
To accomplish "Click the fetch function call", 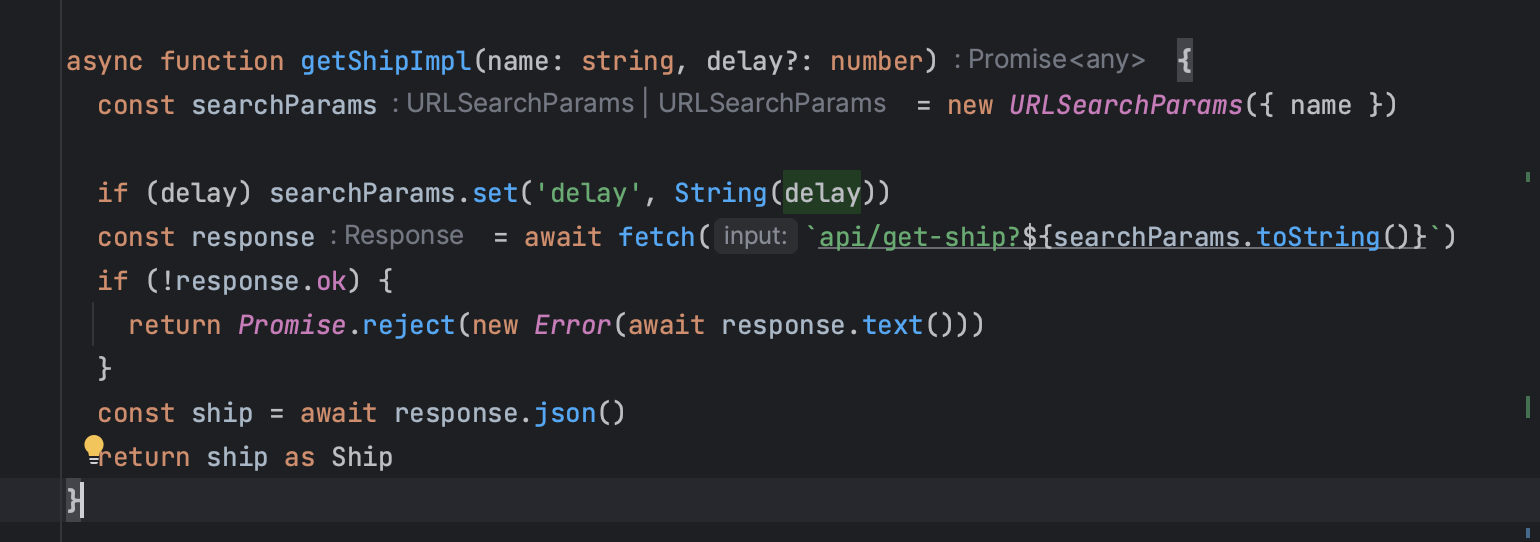I will (658, 237).
